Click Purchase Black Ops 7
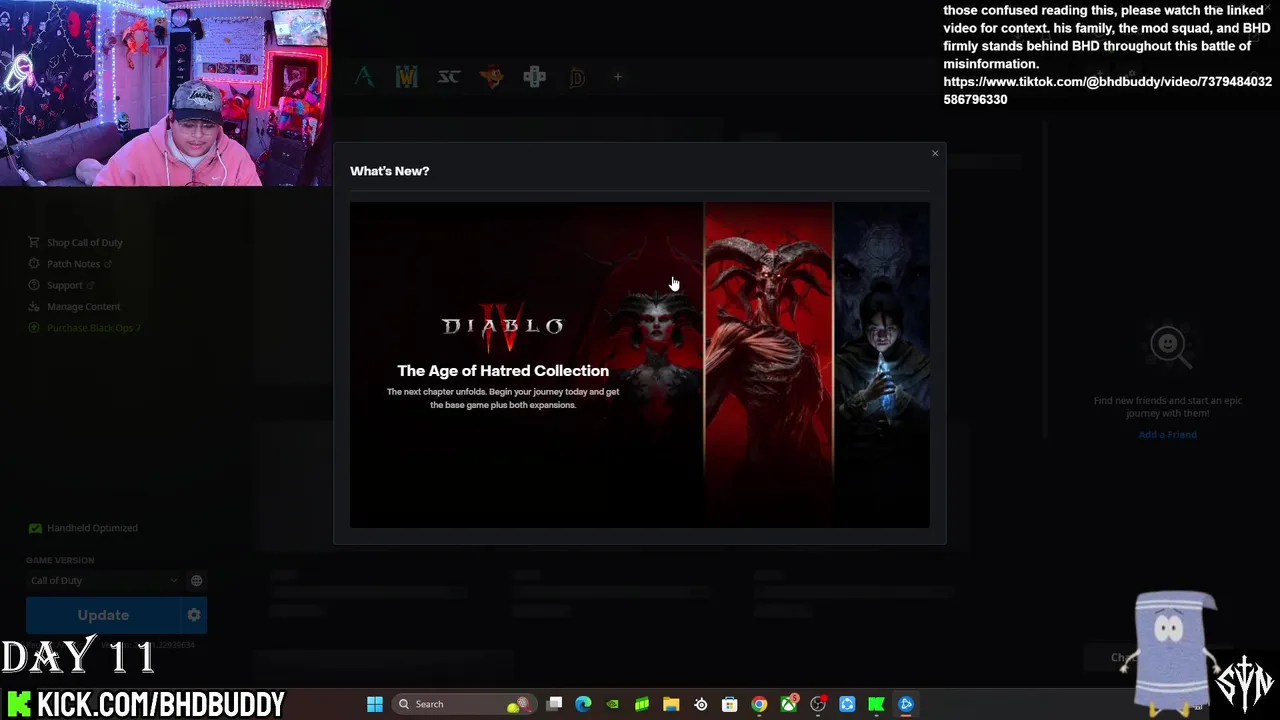 click(x=84, y=328)
